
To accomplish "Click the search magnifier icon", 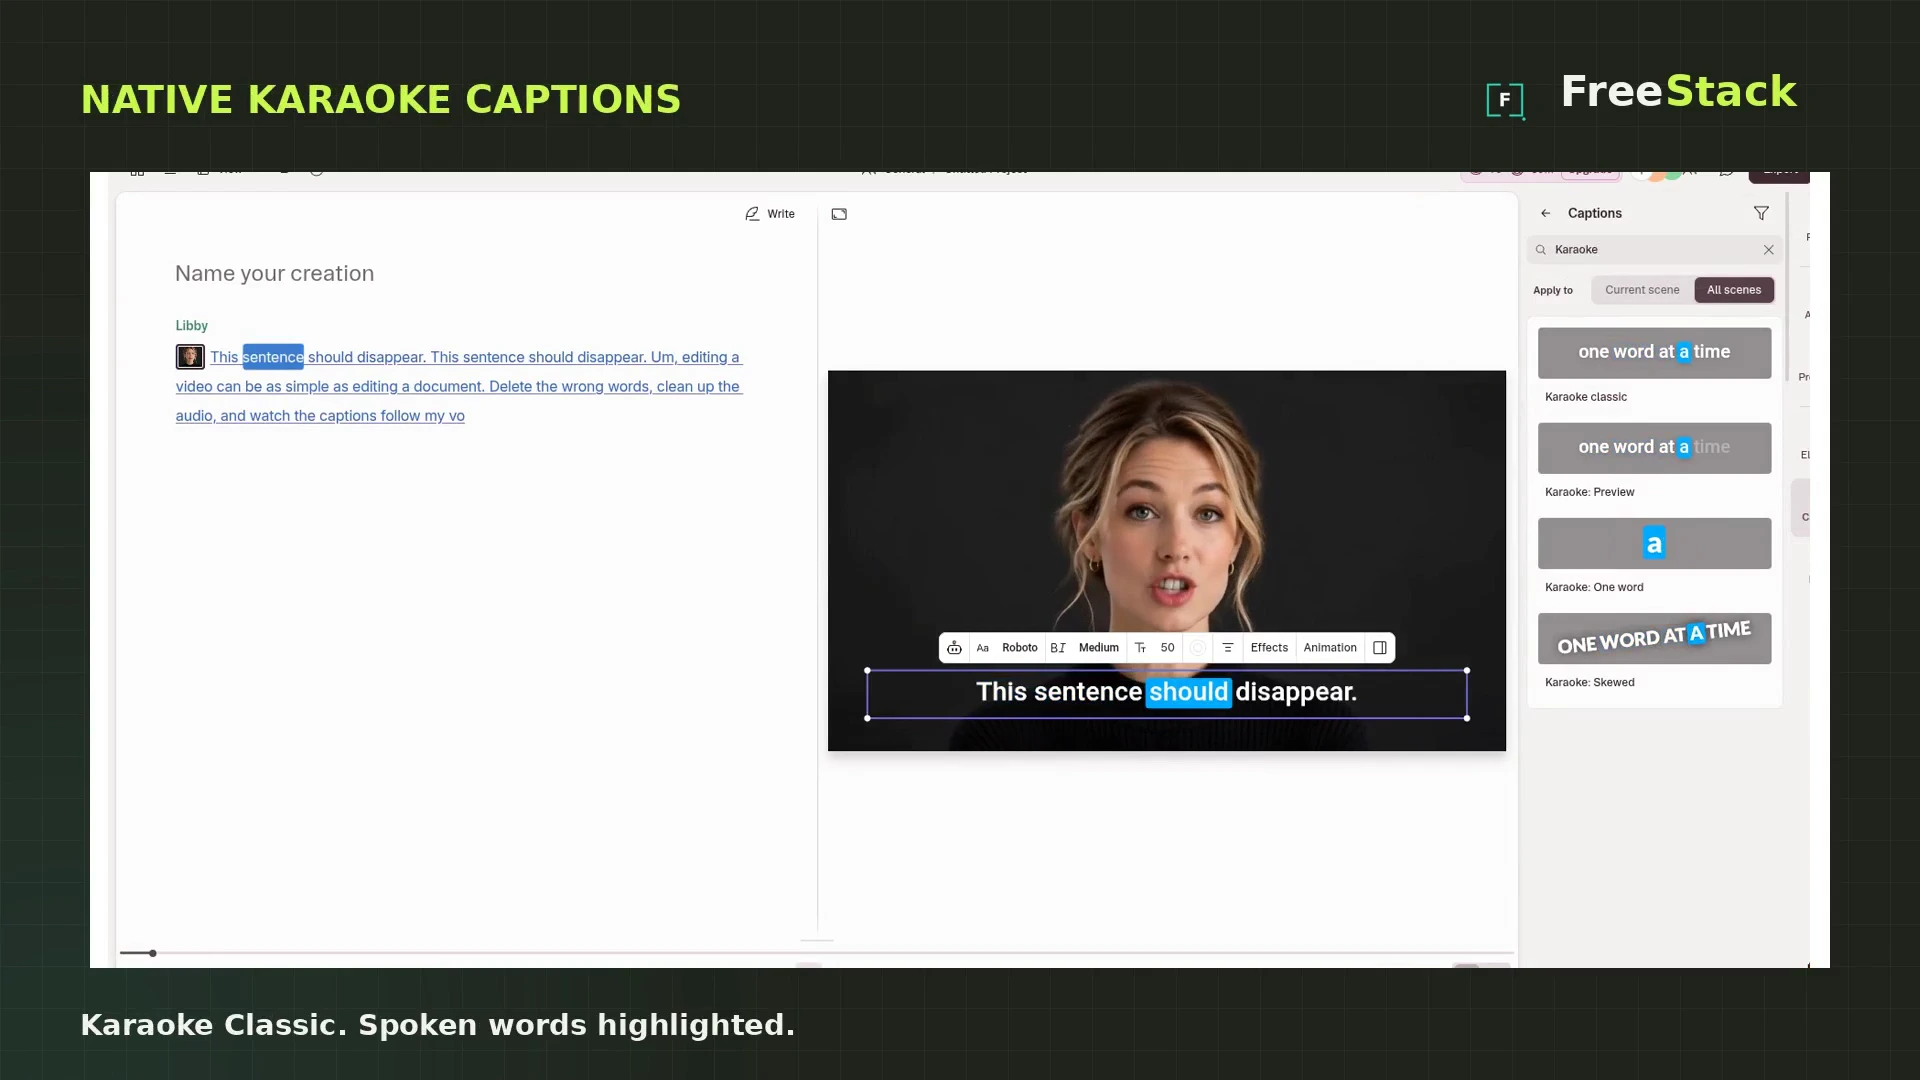I will [1541, 250].
